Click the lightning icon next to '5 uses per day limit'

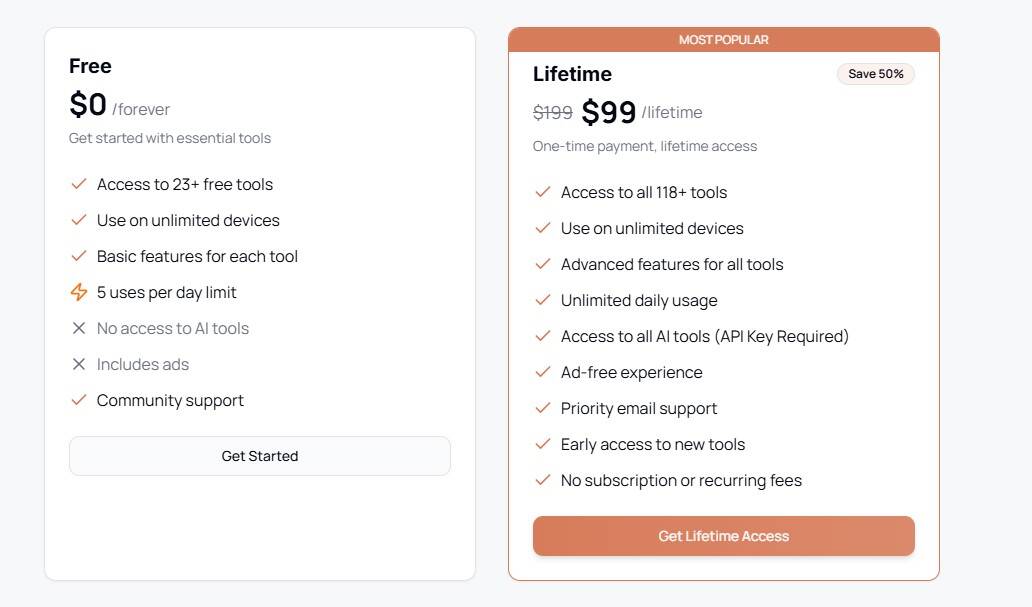tap(79, 292)
